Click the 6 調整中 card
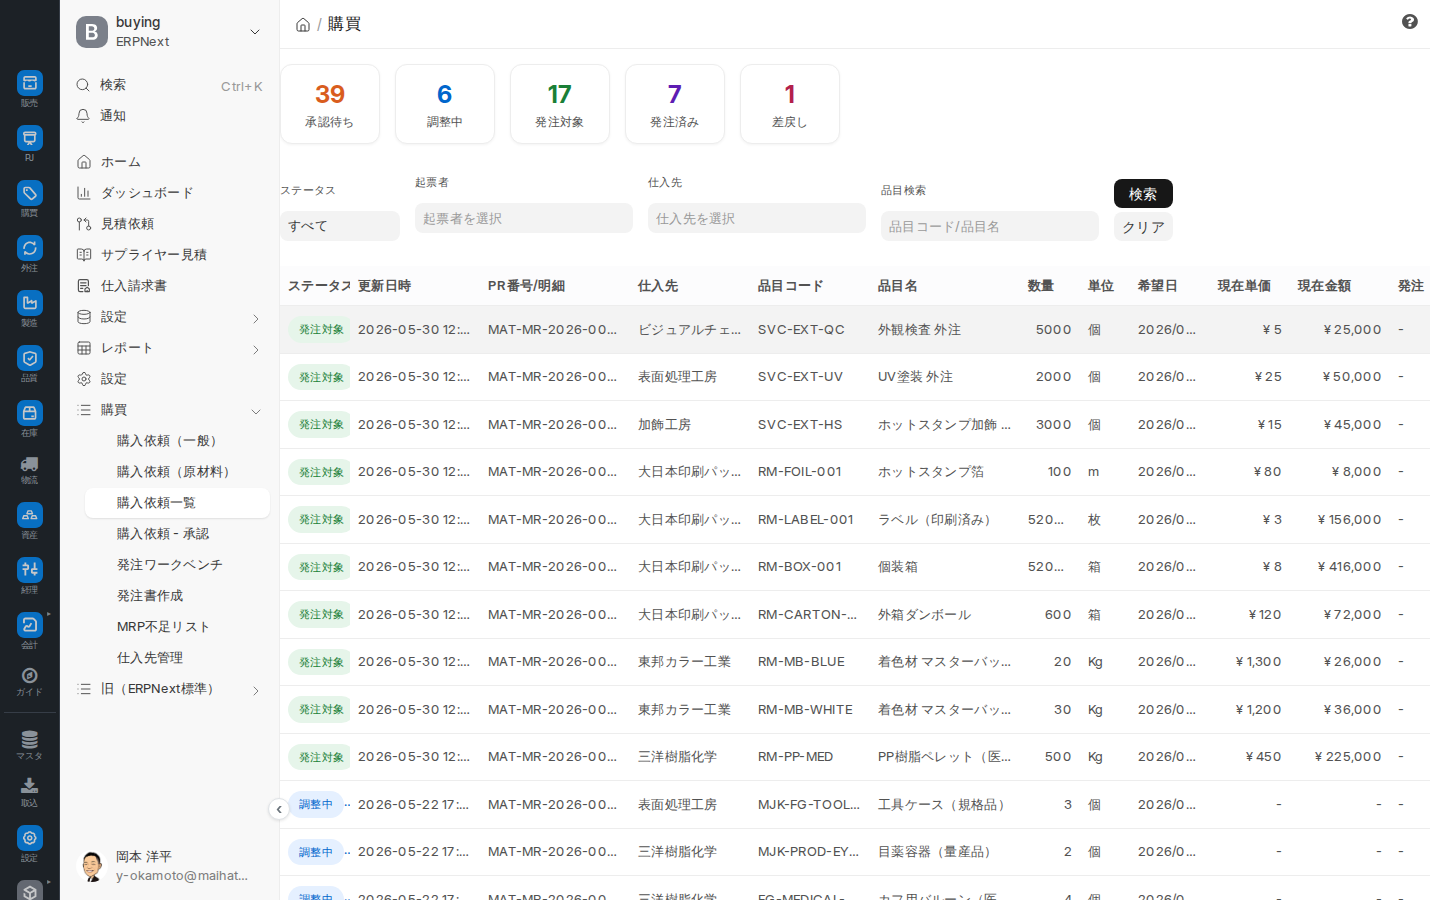 pyautogui.click(x=445, y=104)
